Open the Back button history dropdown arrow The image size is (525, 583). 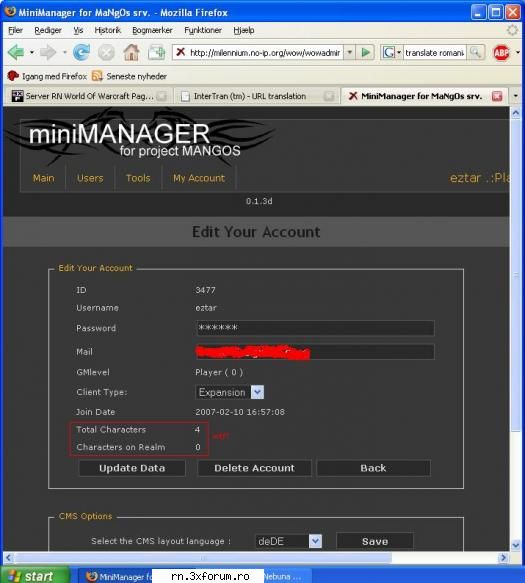point(32,52)
